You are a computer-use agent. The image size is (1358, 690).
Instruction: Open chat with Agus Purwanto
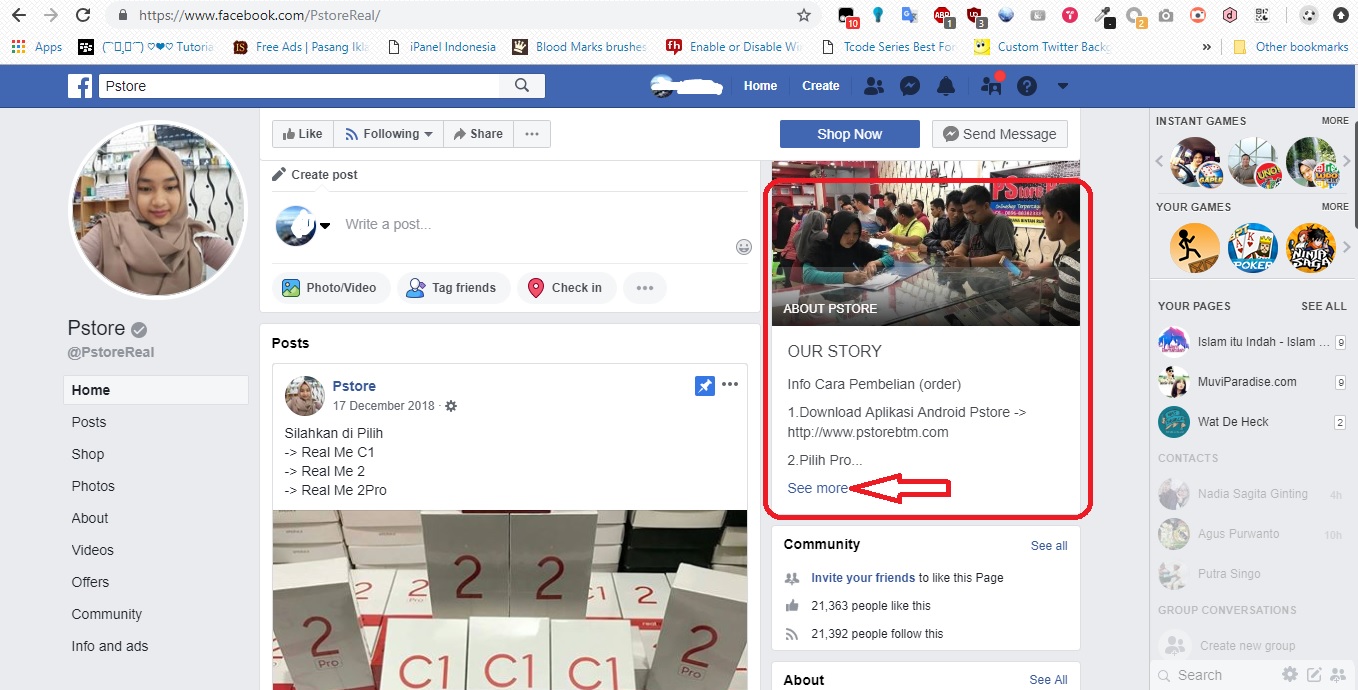[1252, 534]
